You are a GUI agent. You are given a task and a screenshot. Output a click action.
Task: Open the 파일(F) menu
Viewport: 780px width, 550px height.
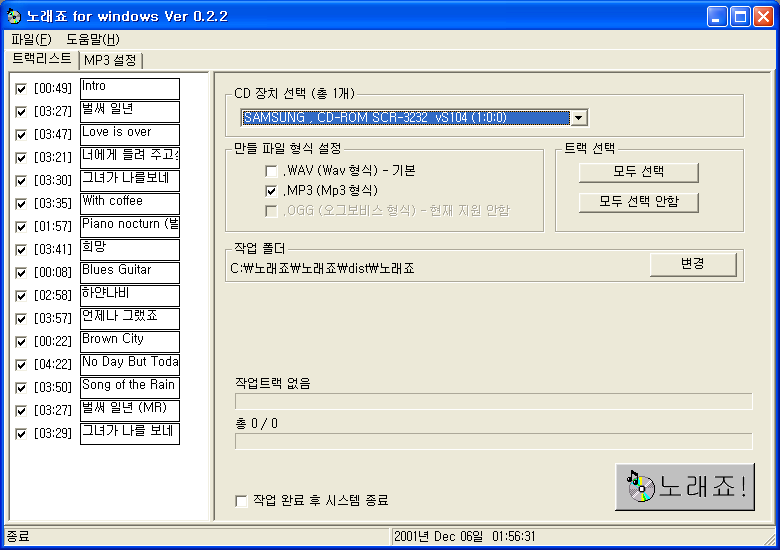pyautogui.click(x=31, y=40)
